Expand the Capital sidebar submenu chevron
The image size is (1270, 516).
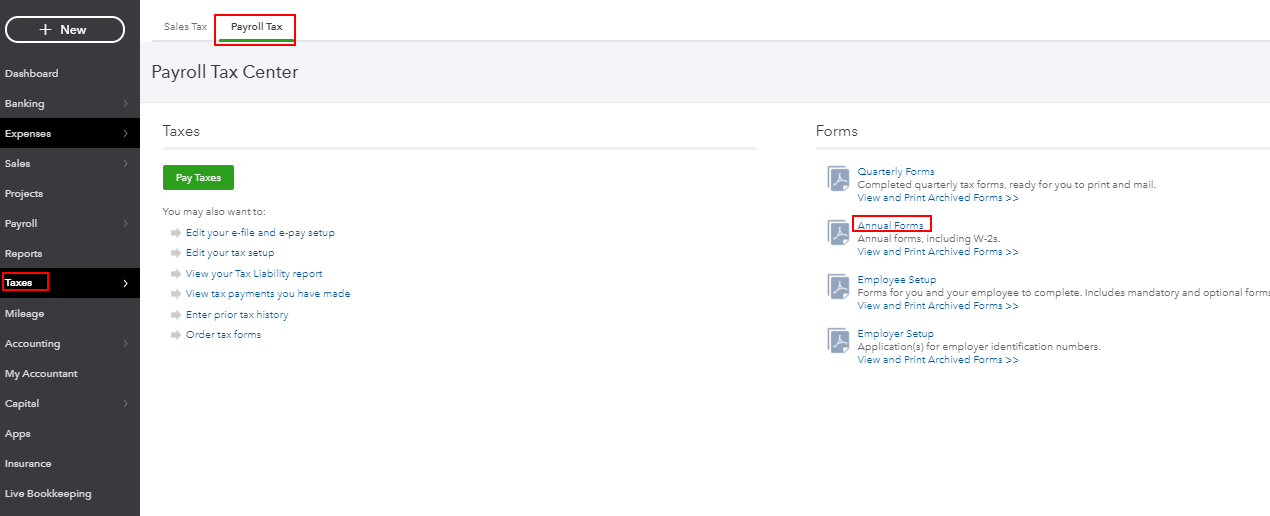(x=125, y=404)
